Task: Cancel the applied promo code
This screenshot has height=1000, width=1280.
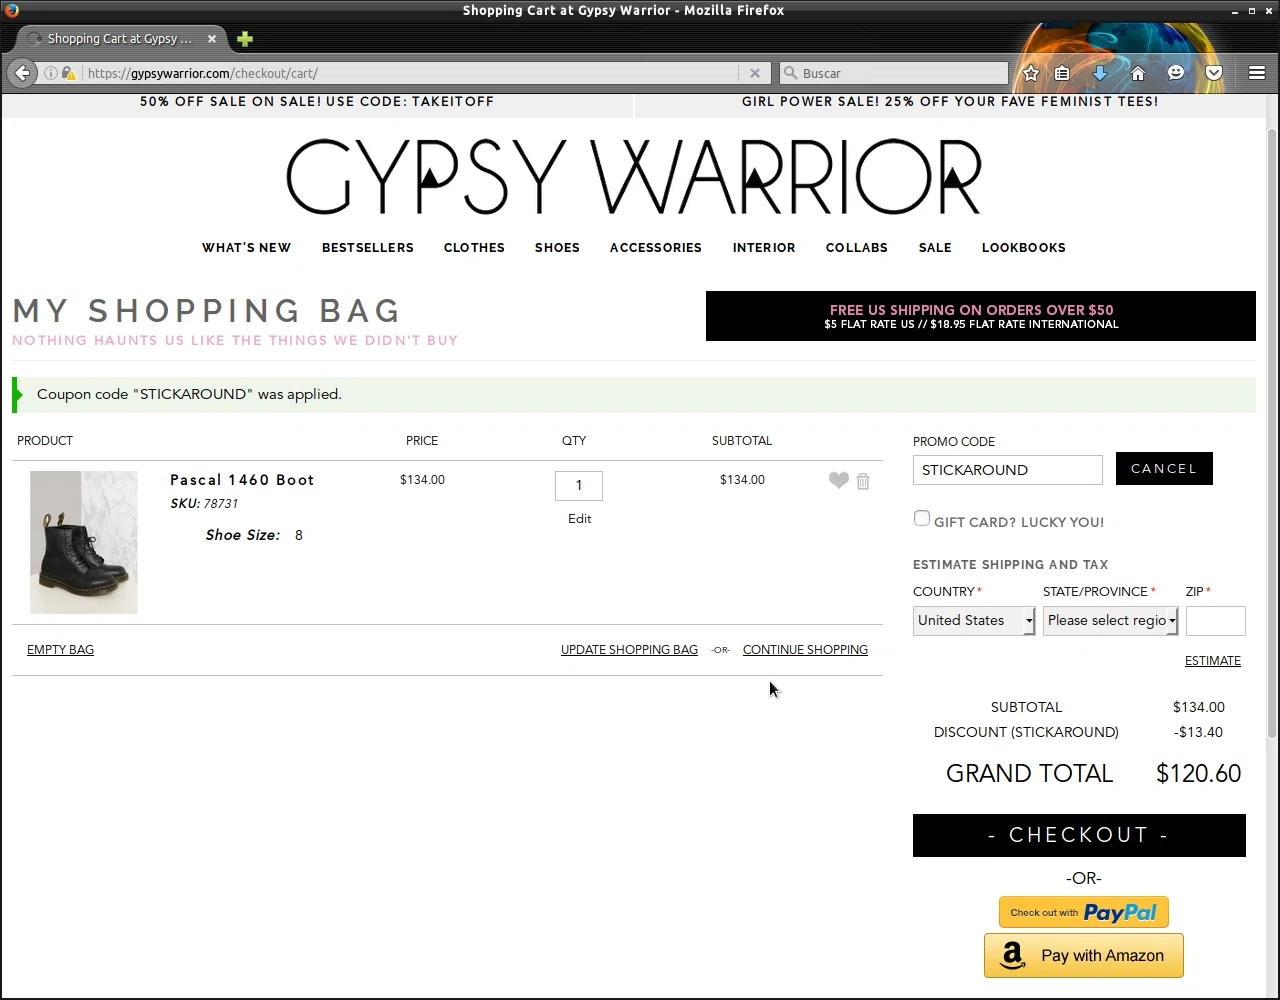Action: [1164, 469]
